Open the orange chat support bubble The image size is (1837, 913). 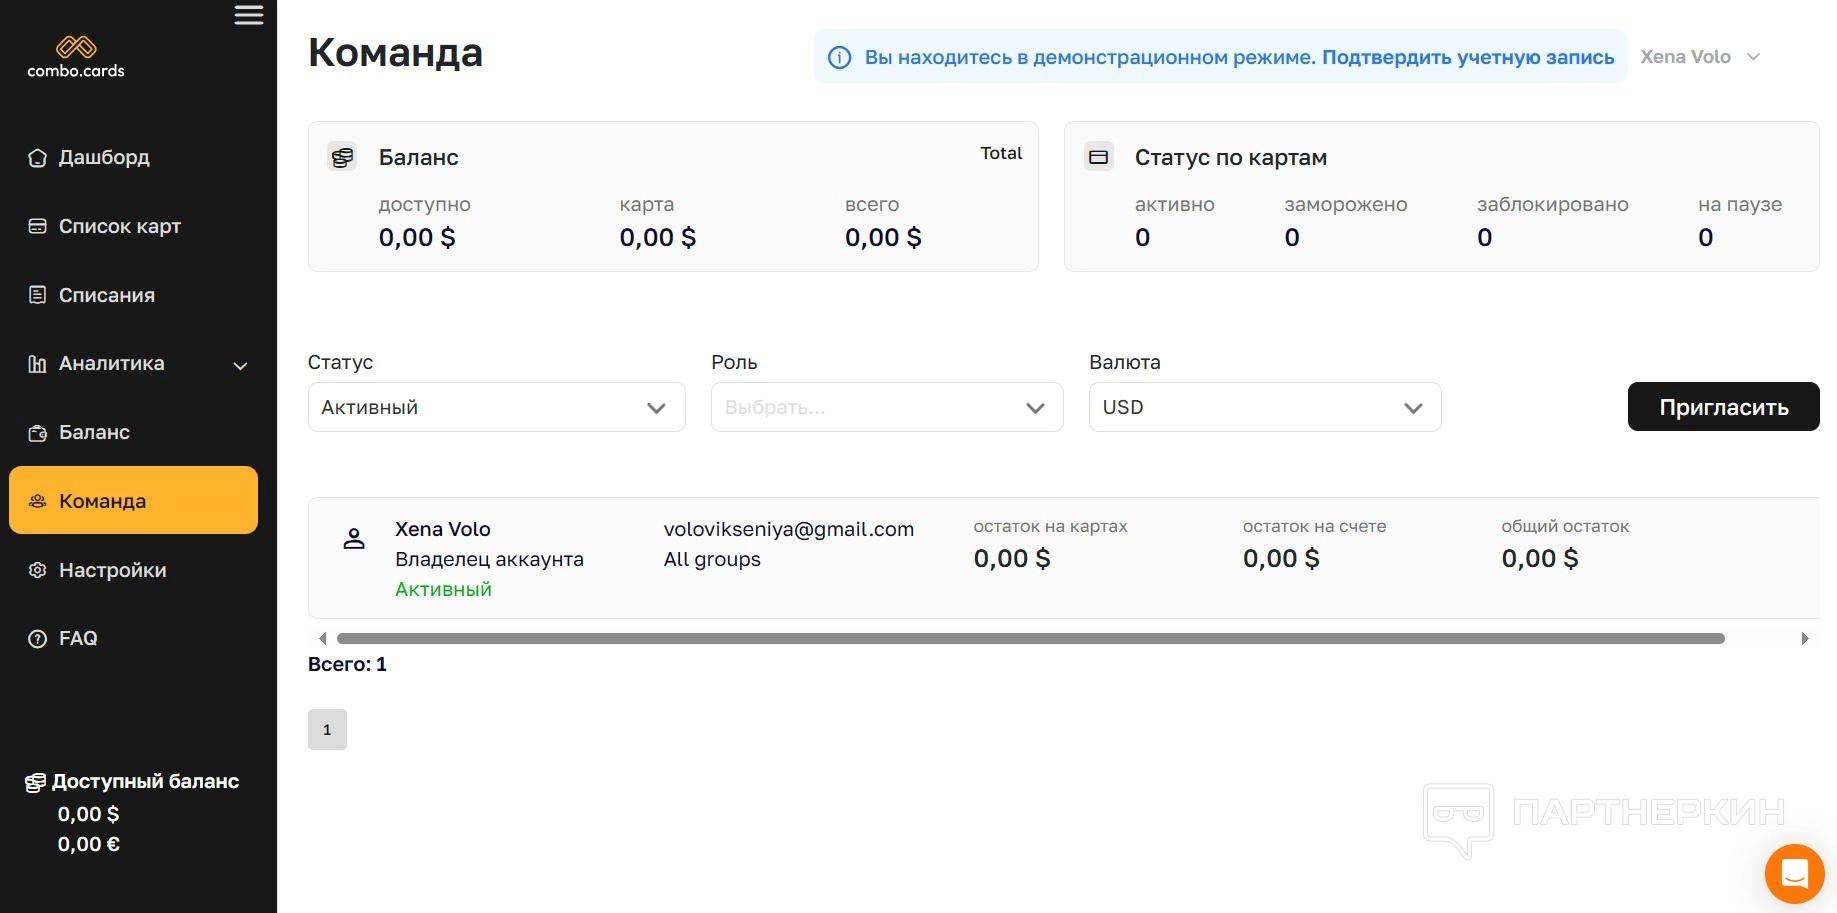point(1794,873)
